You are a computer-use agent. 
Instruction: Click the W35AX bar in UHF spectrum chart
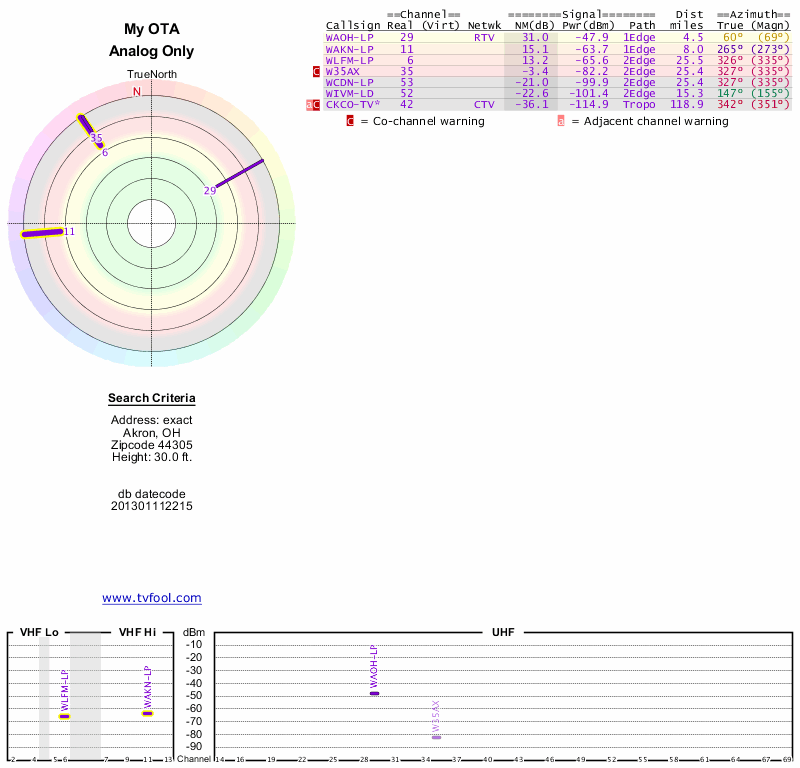(436, 736)
